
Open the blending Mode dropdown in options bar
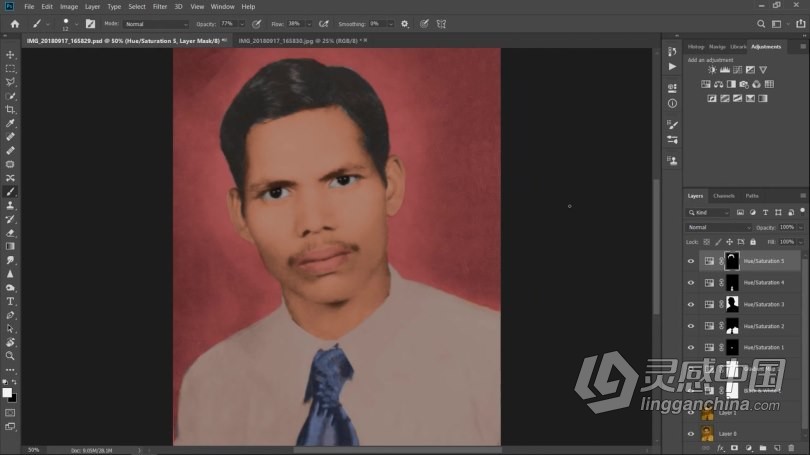pyautogui.click(x=156, y=24)
